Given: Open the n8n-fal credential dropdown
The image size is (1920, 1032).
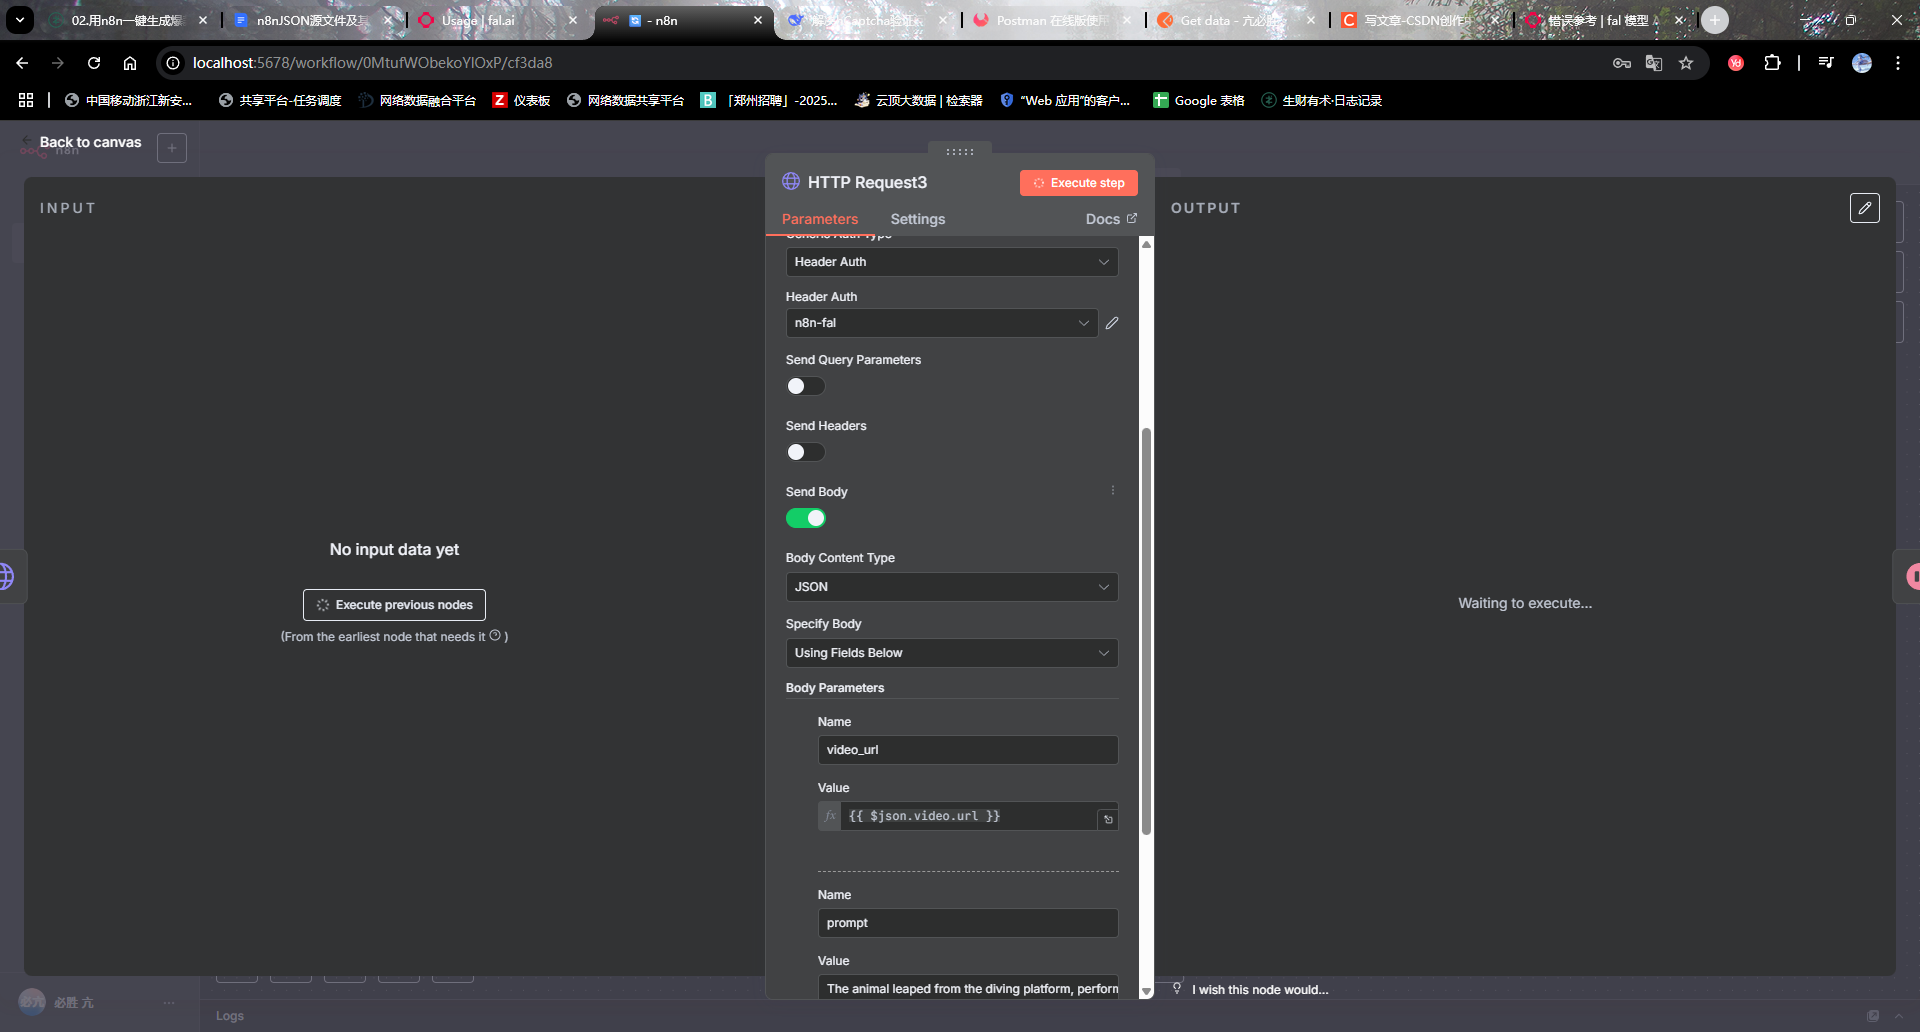Looking at the screenshot, I should coord(941,323).
